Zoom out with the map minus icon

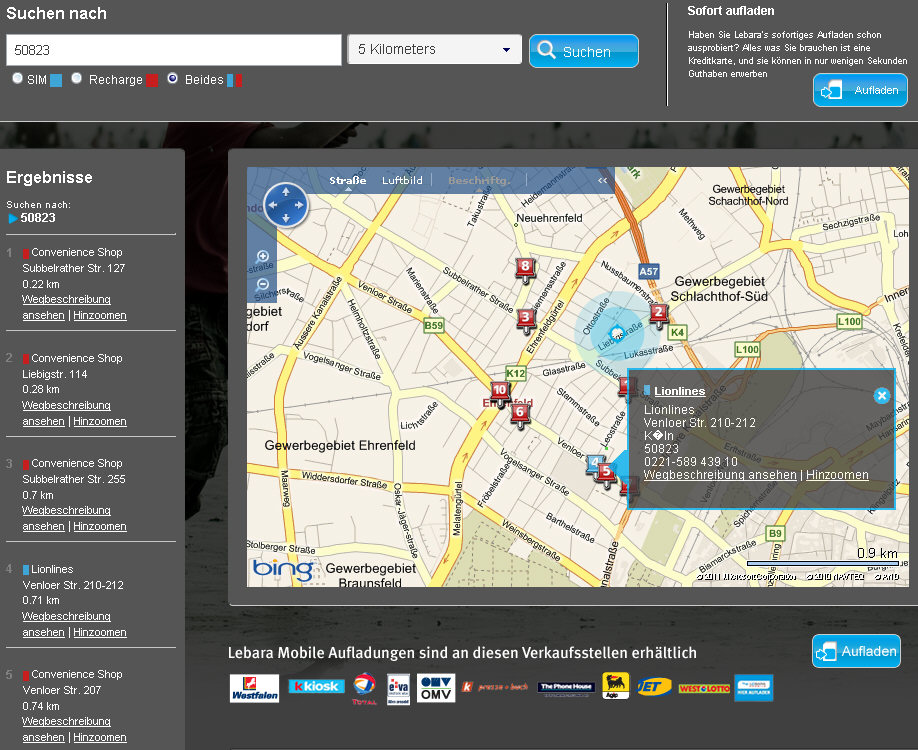click(262, 285)
